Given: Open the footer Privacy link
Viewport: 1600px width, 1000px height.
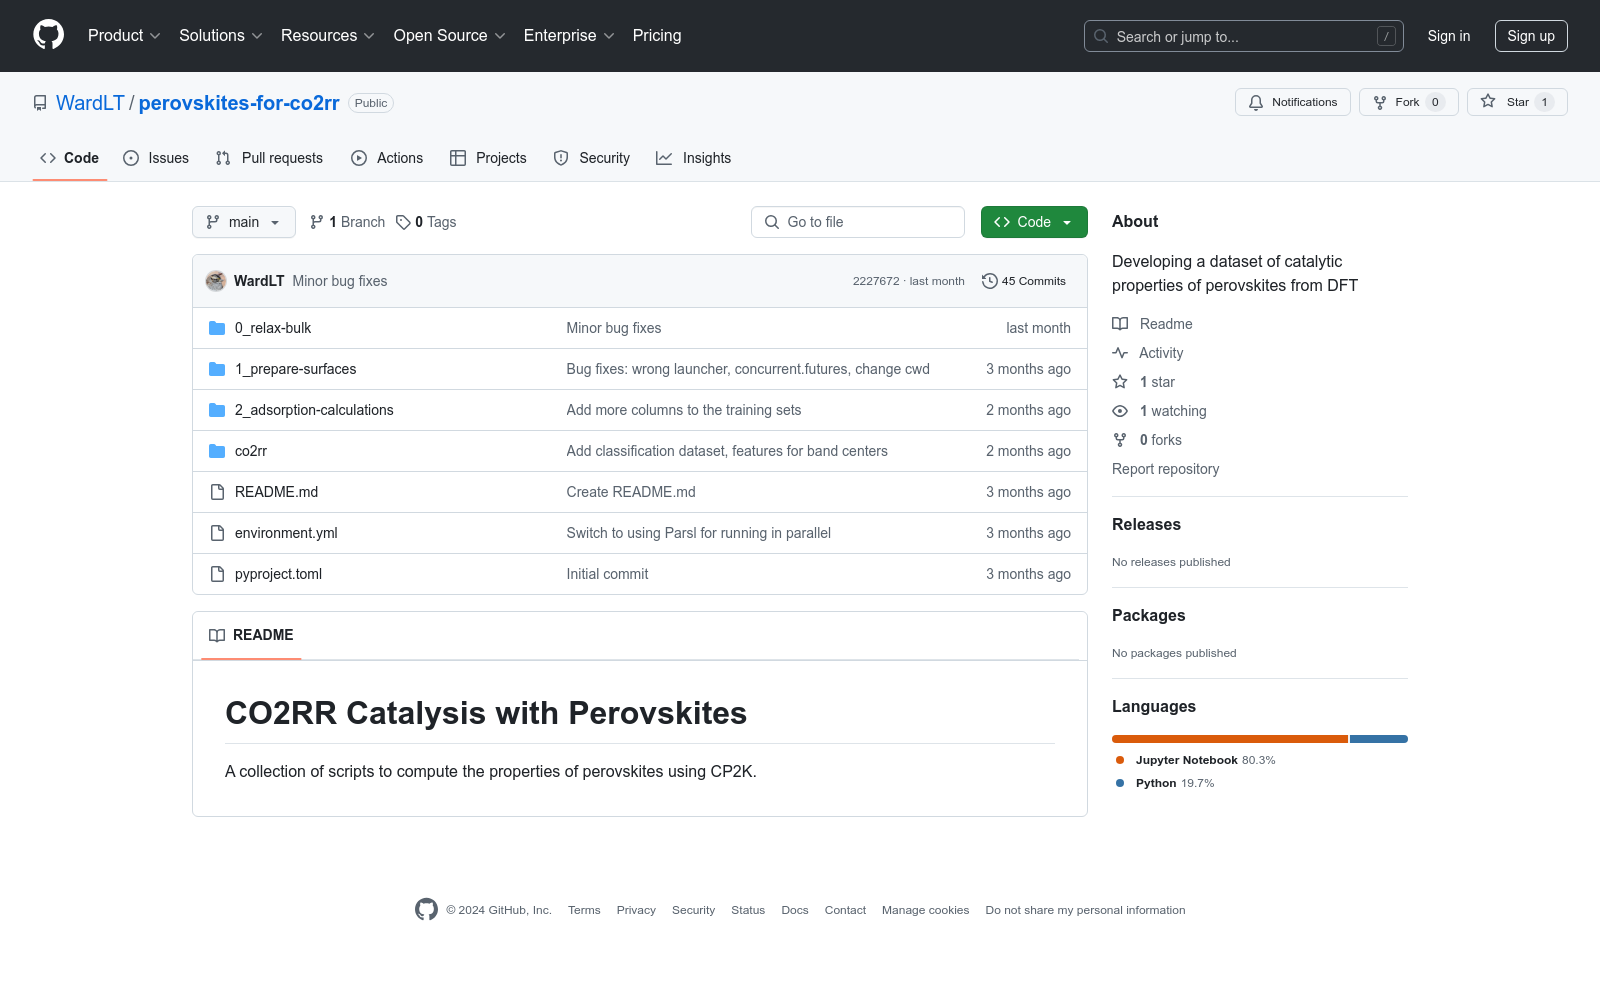Looking at the screenshot, I should [636, 910].
